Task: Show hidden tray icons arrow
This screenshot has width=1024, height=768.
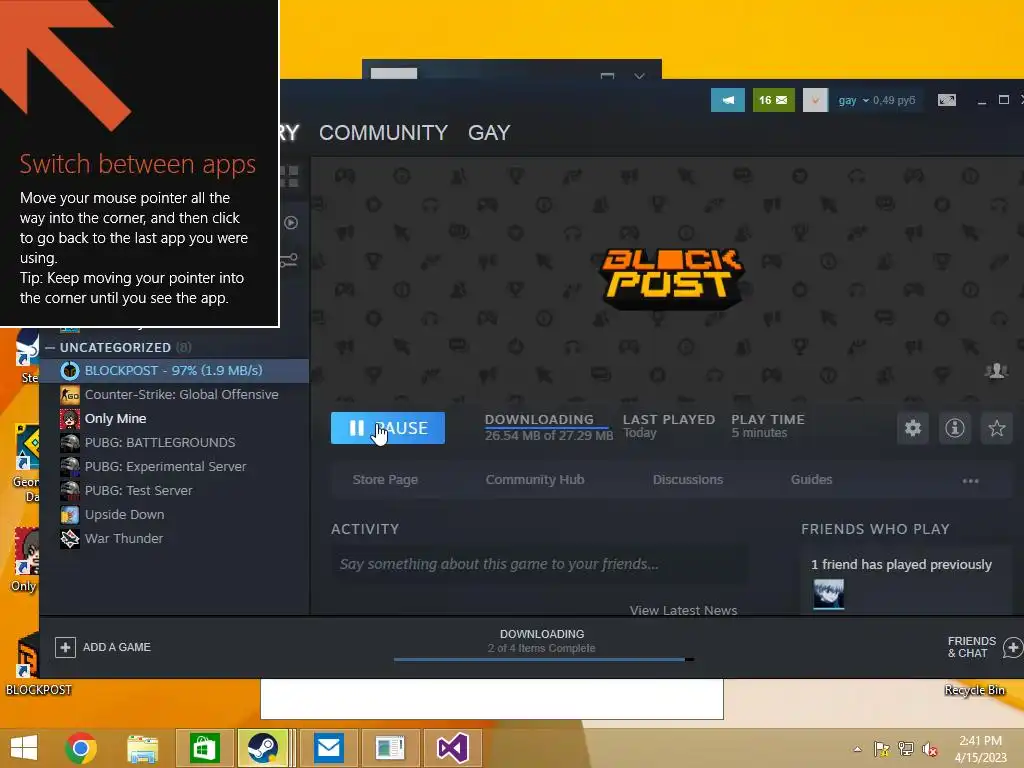Action: coord(857,749)
